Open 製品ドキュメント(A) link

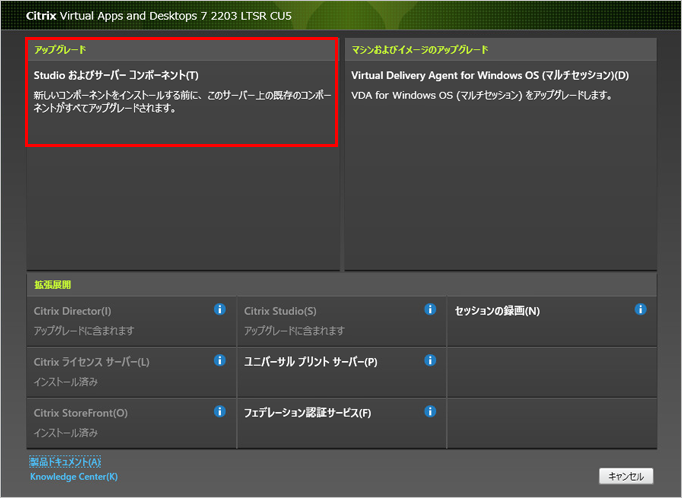[x=65, y=461]
